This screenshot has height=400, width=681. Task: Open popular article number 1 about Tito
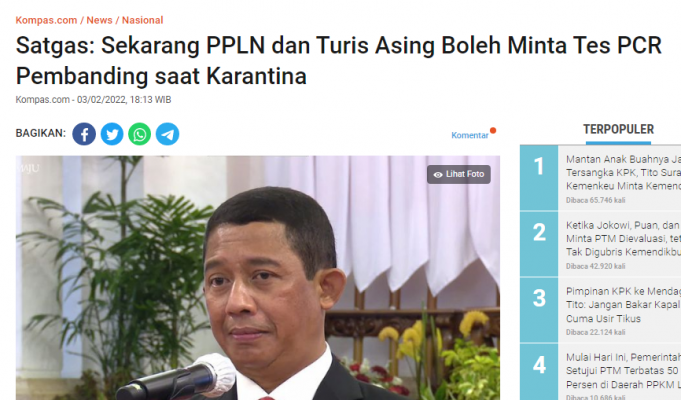click(623, 173)
